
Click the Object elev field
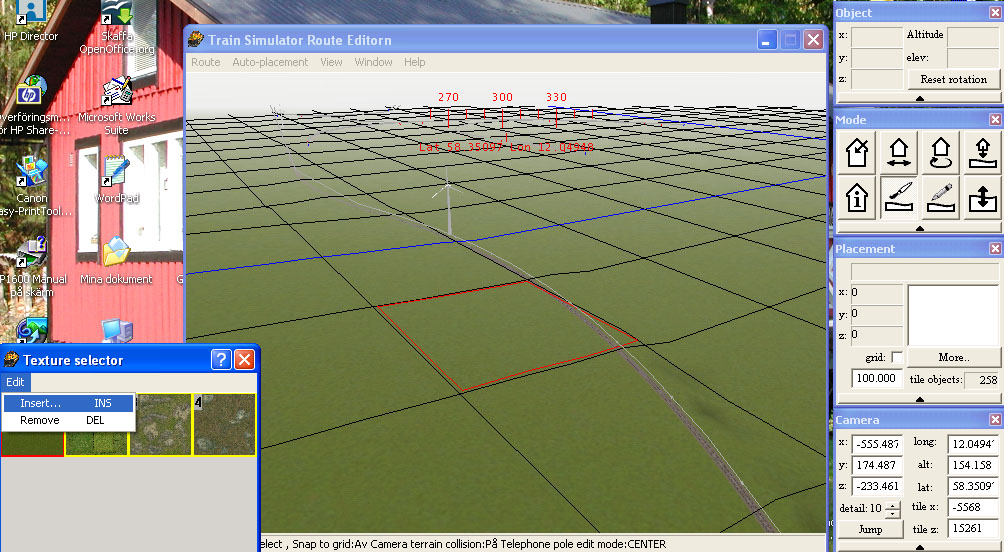[x=973, y=58]
